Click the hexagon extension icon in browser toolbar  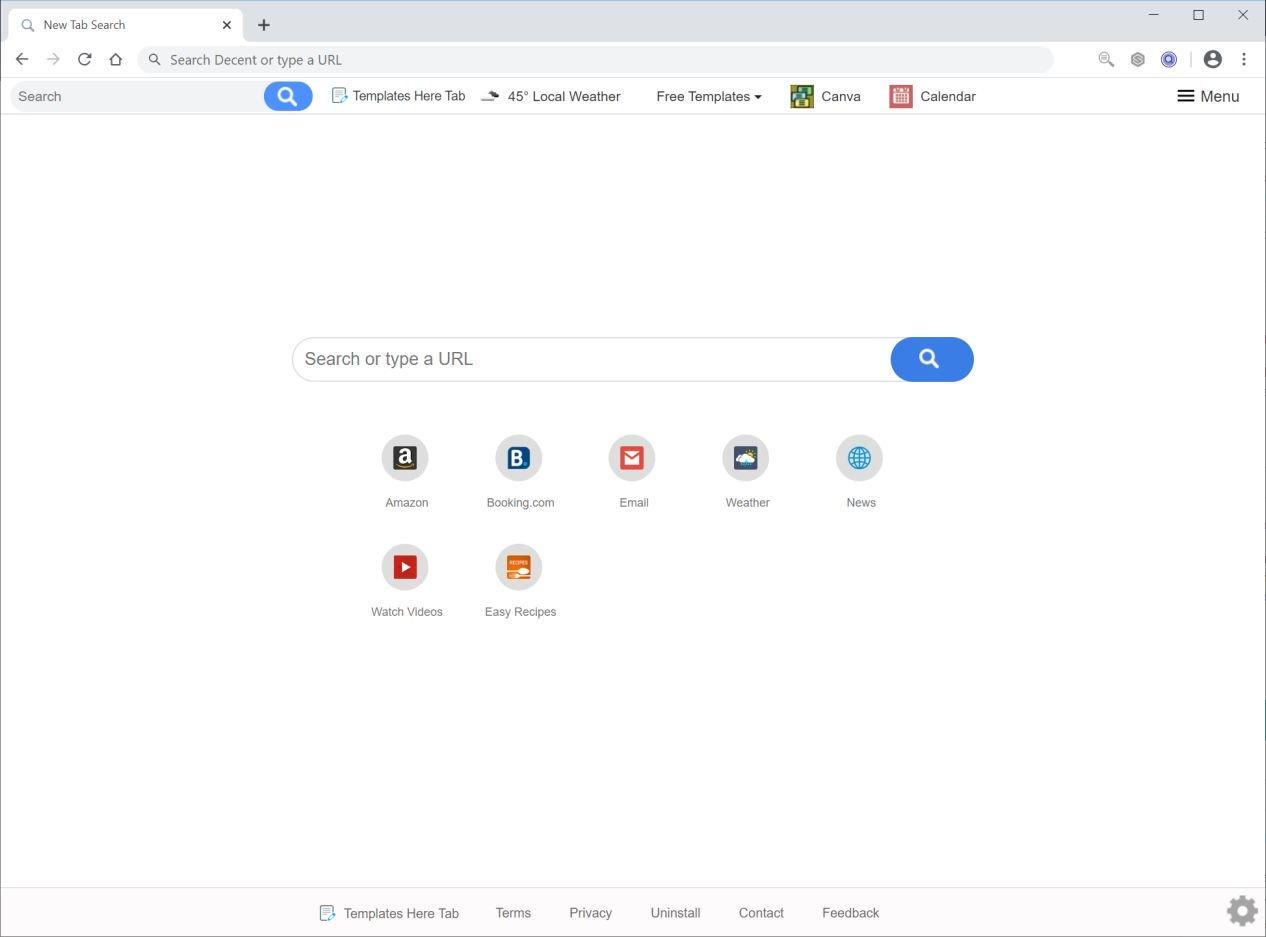[1137, 59]
